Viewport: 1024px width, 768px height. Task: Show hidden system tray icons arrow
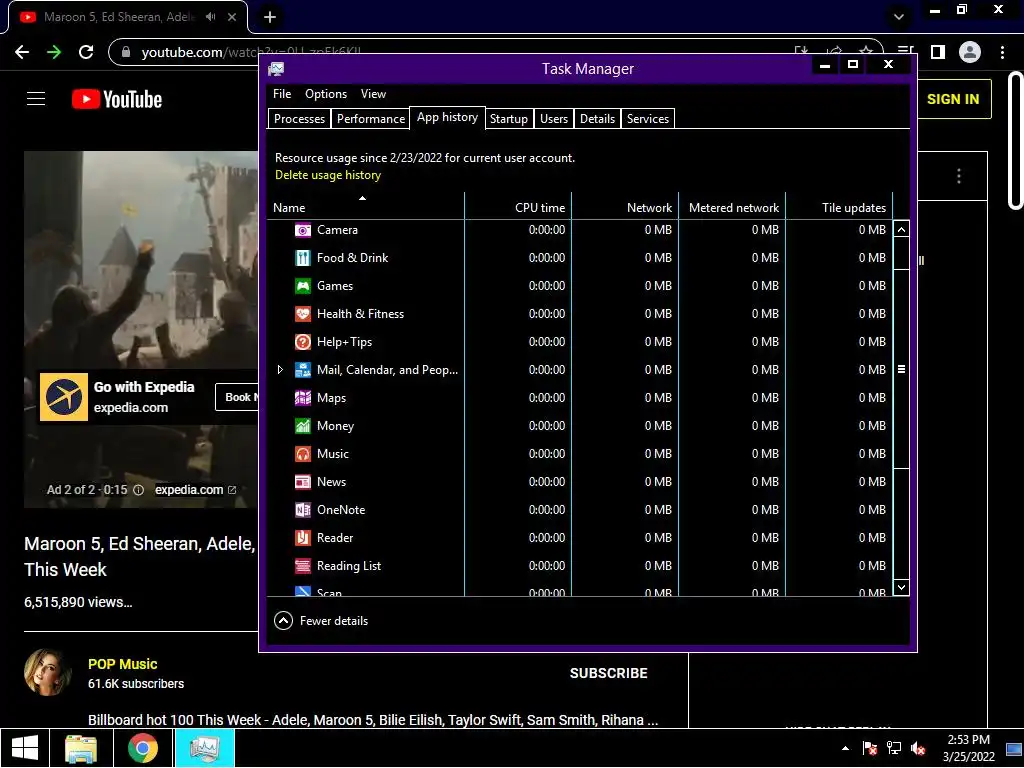[846, 748]
